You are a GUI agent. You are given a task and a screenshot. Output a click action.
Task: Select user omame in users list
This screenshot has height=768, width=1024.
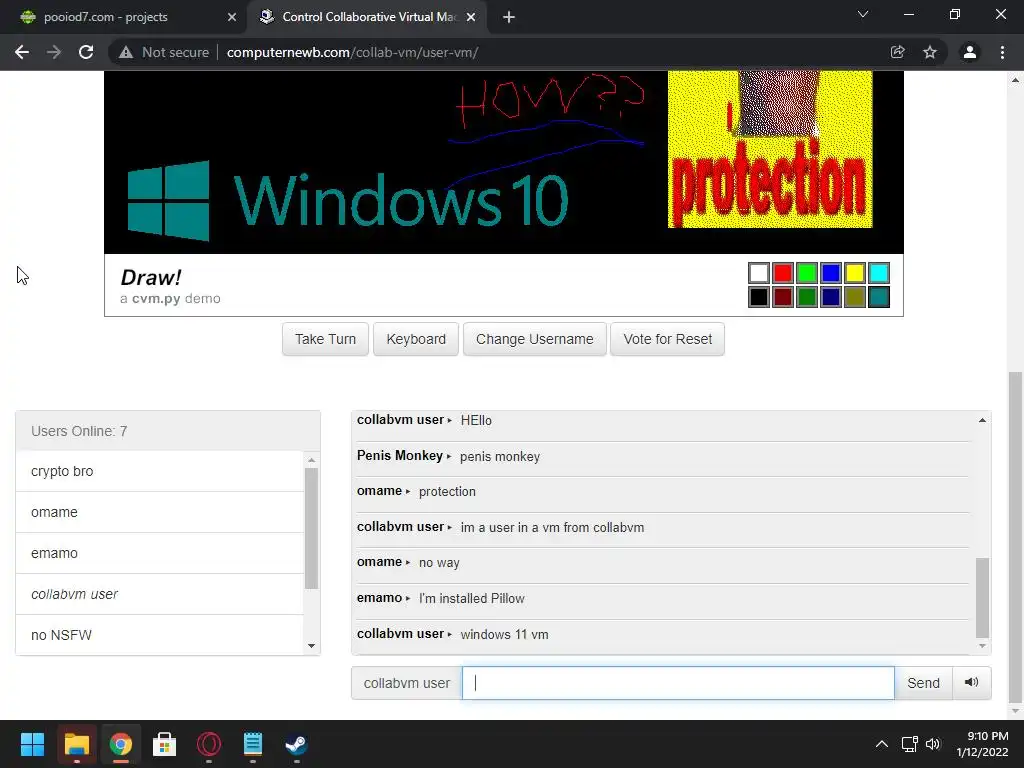(x=160, y=512)
